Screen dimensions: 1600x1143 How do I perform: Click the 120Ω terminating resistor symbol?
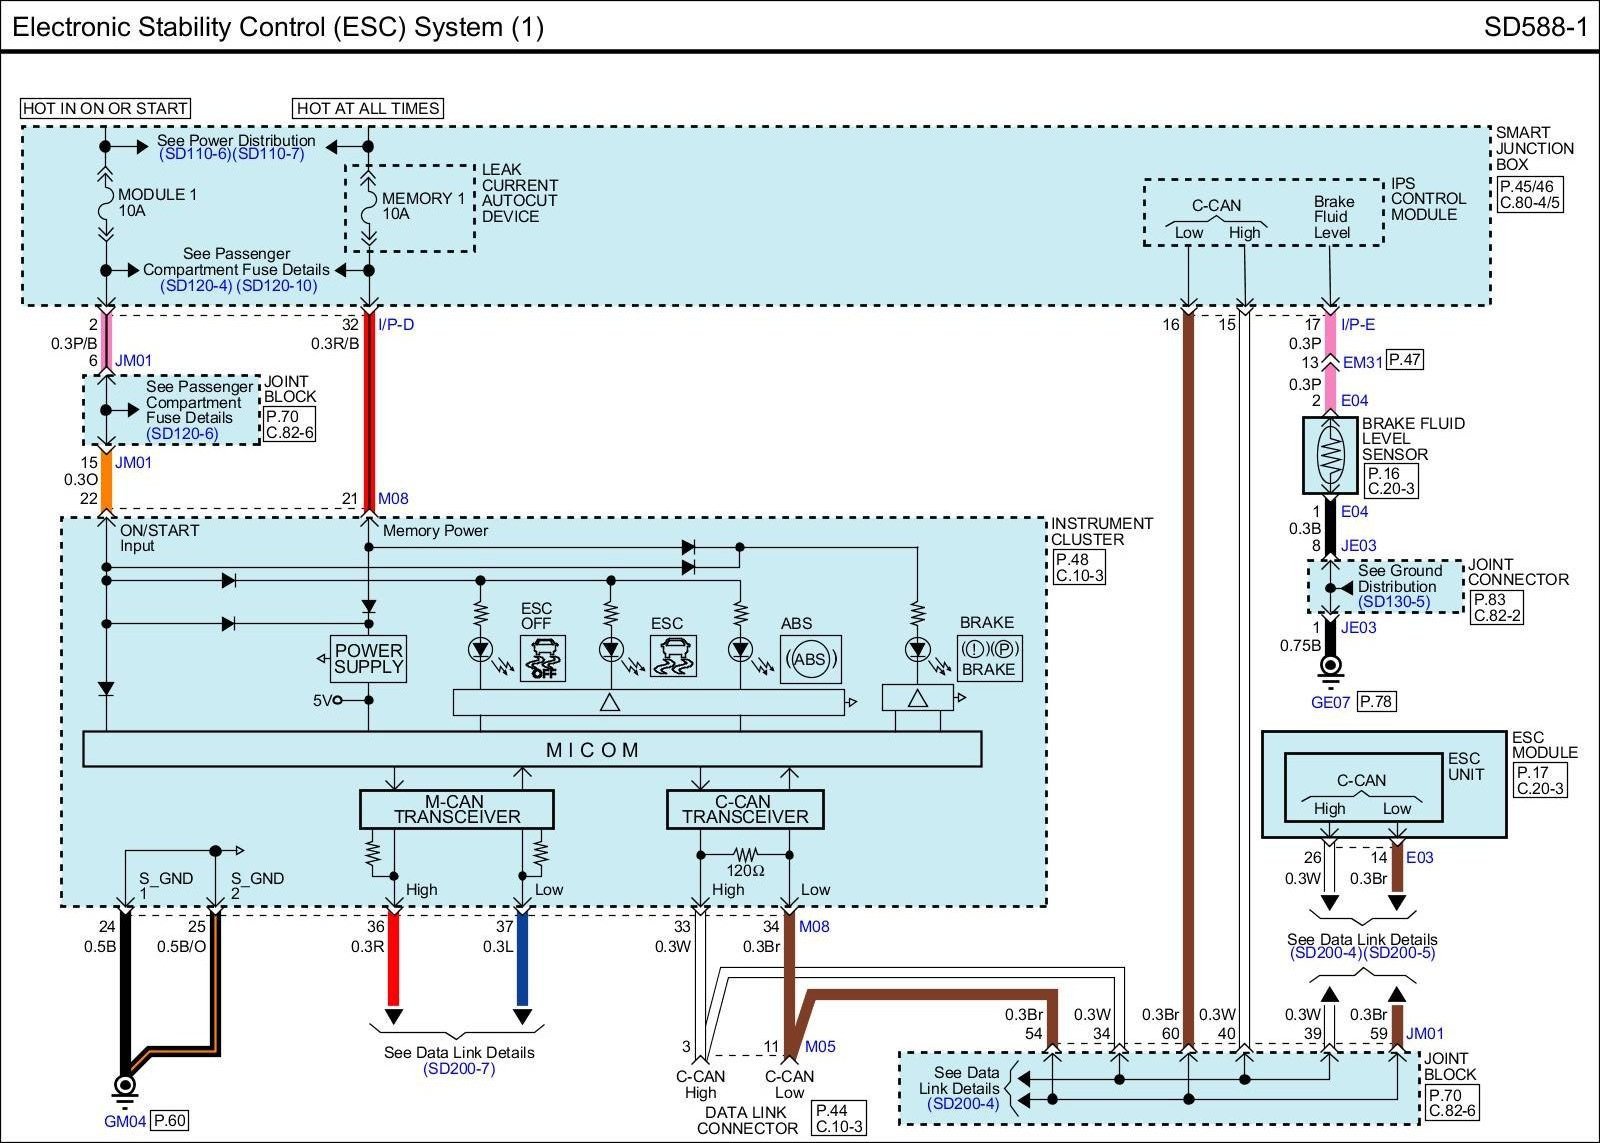pyautogui.click(x=746, y=855)
